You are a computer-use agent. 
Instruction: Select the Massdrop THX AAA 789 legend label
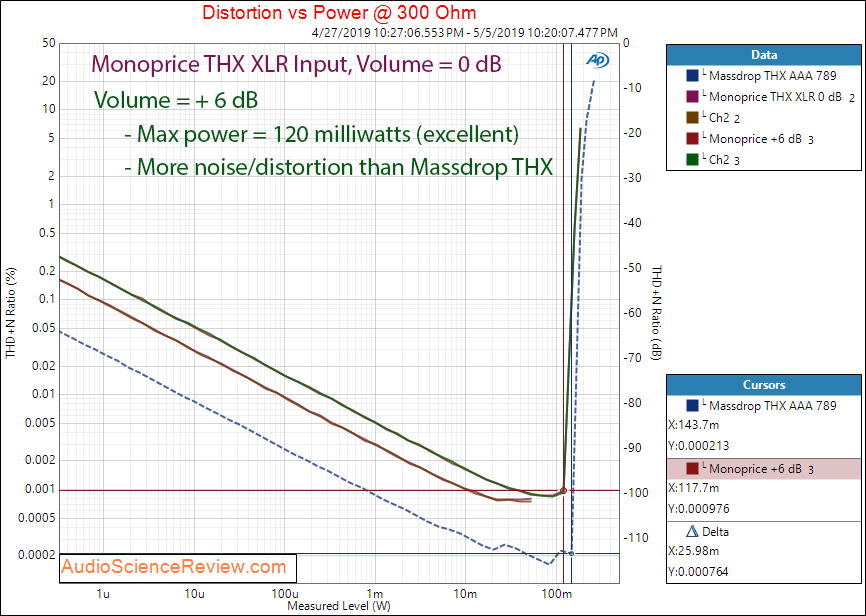(773, 76)
